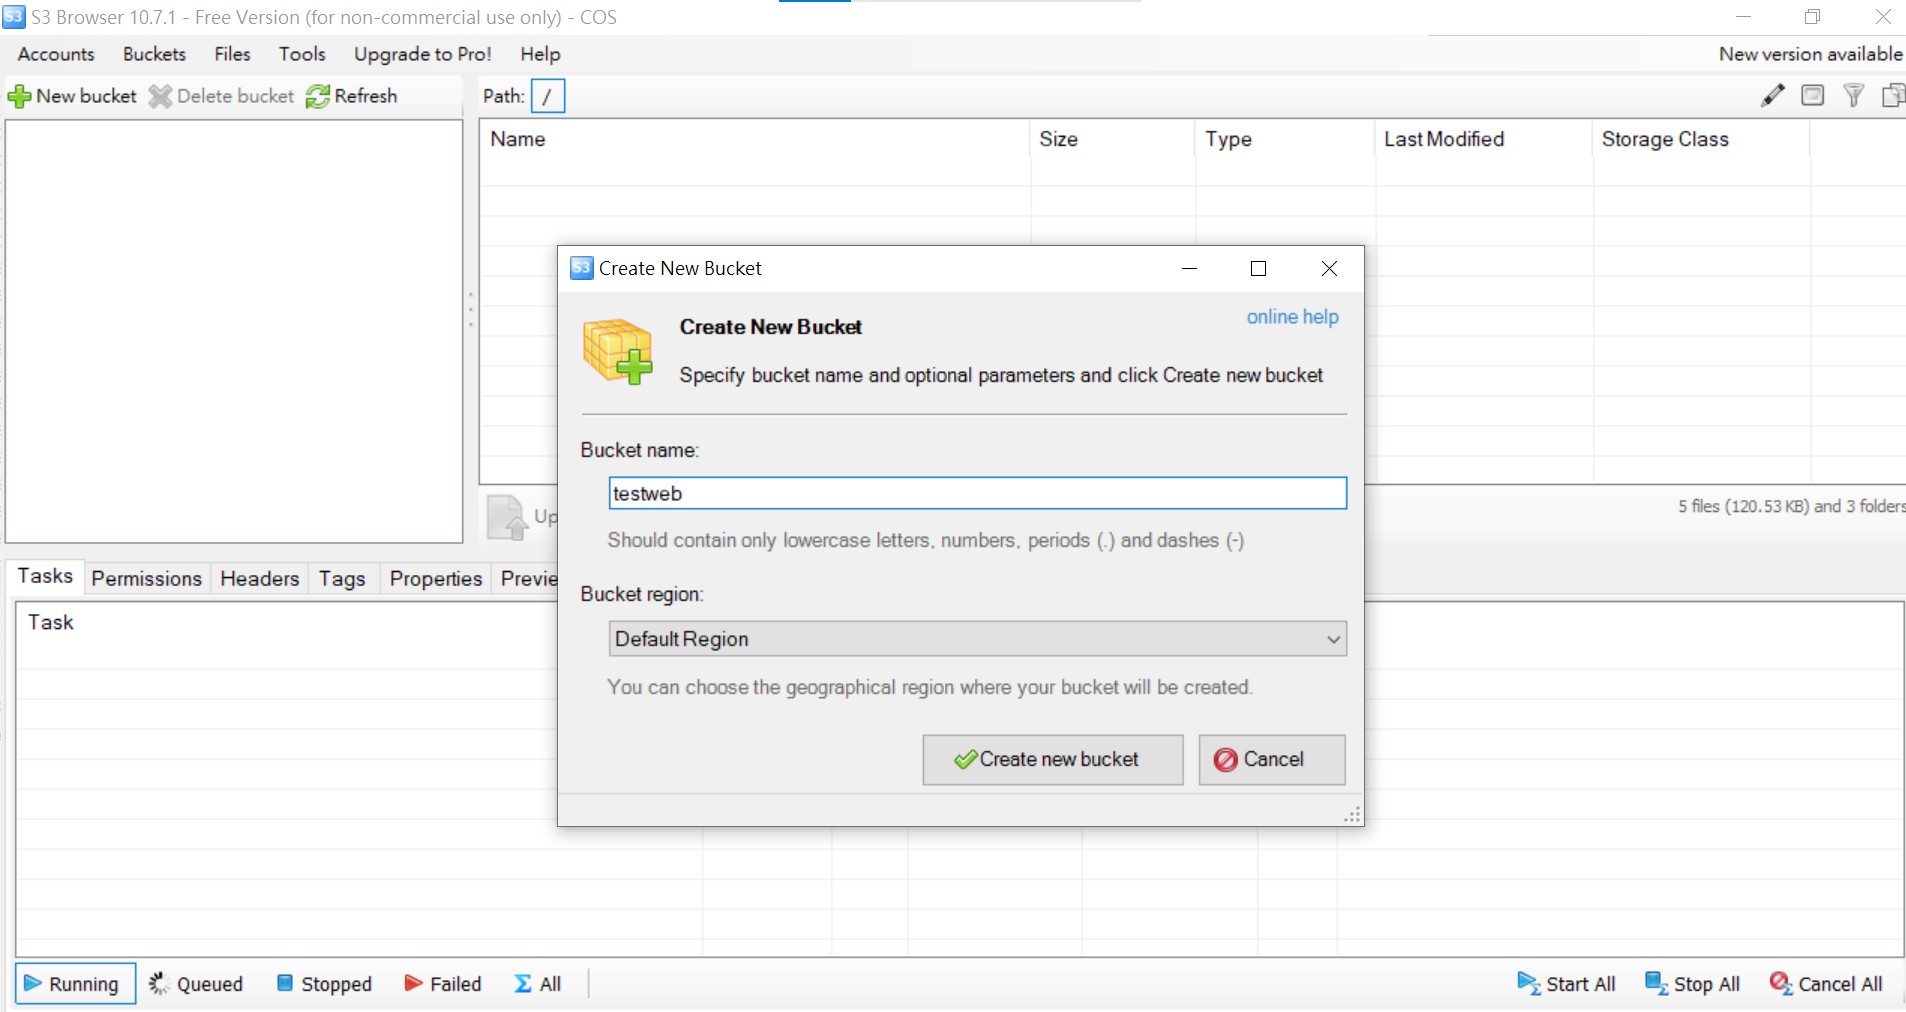Sort files by Size column
Screen dimensions: 1906x1012
point(1113,139)
